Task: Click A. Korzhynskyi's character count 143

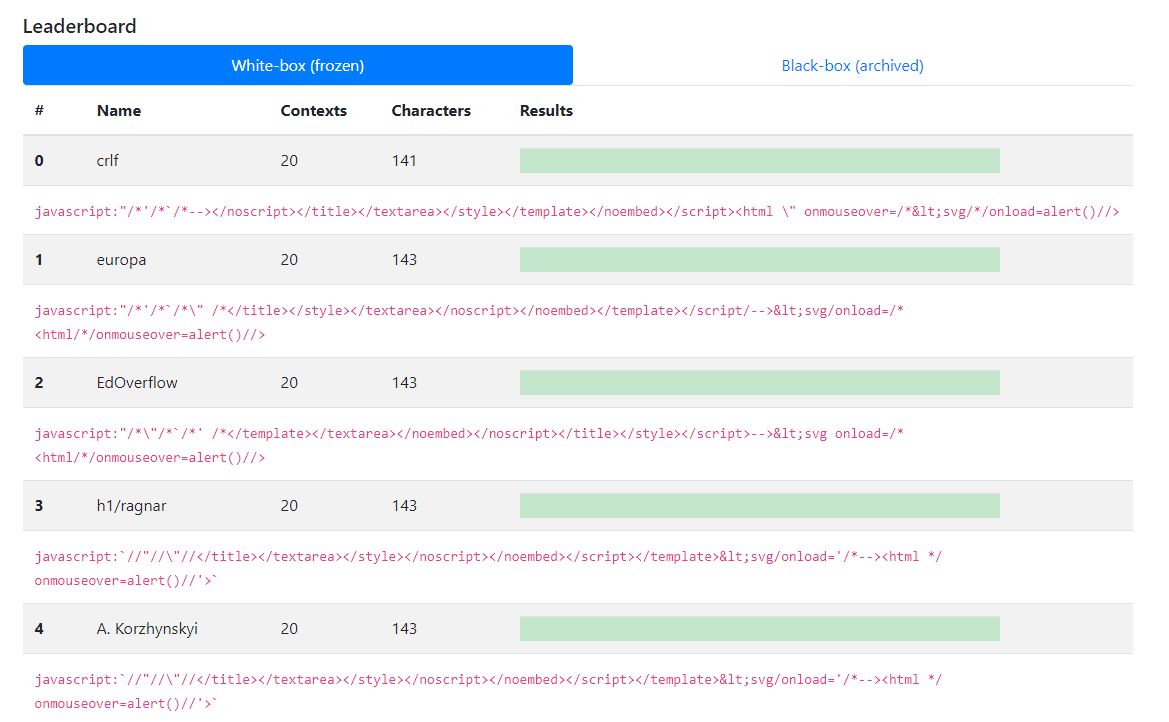Action: (x=404, y=629)
